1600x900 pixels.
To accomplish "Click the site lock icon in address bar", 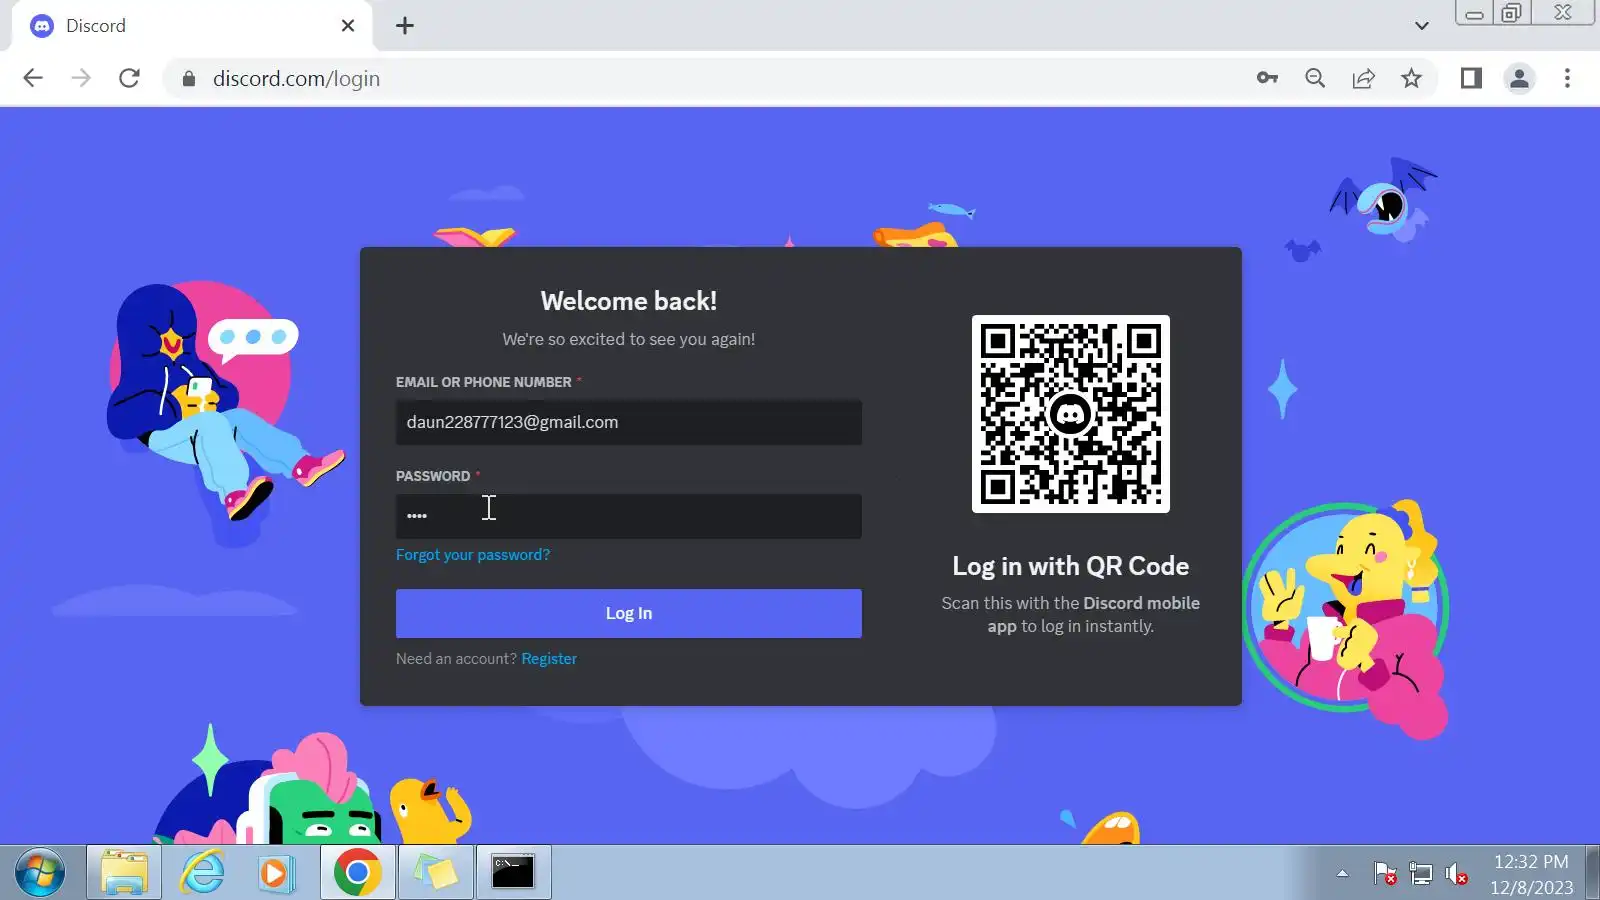I will [x=189, y=78].
